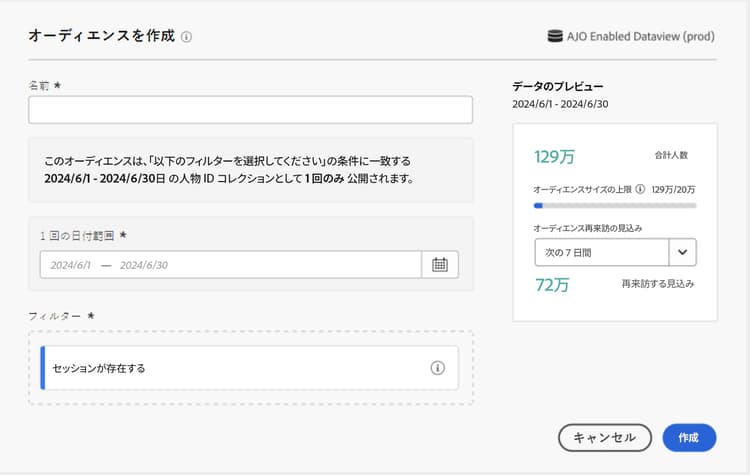Viewport: 750px width, 475px height.
Task: Click the audience description summary box
Action: [x=251, y=170]
